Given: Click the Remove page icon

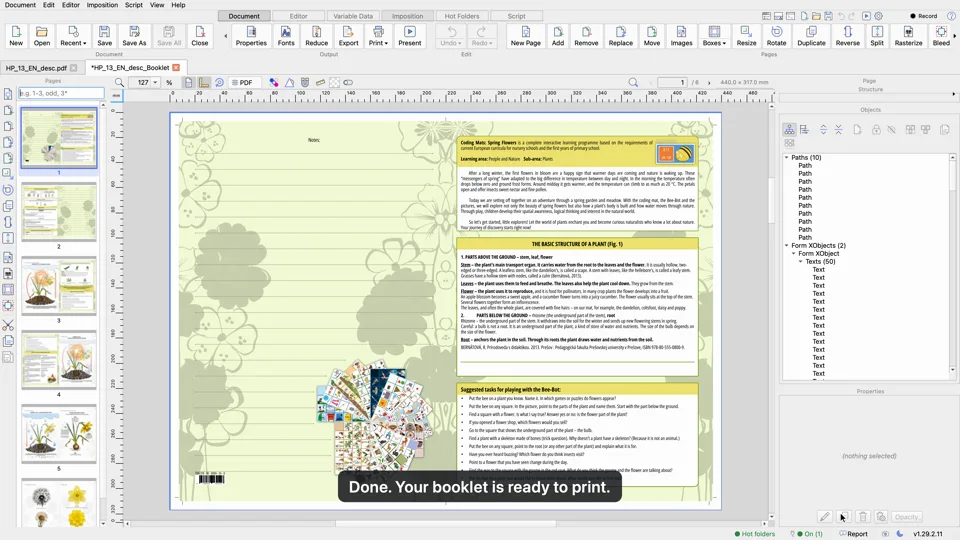Looking at the screenshot, I should (586, 36).
